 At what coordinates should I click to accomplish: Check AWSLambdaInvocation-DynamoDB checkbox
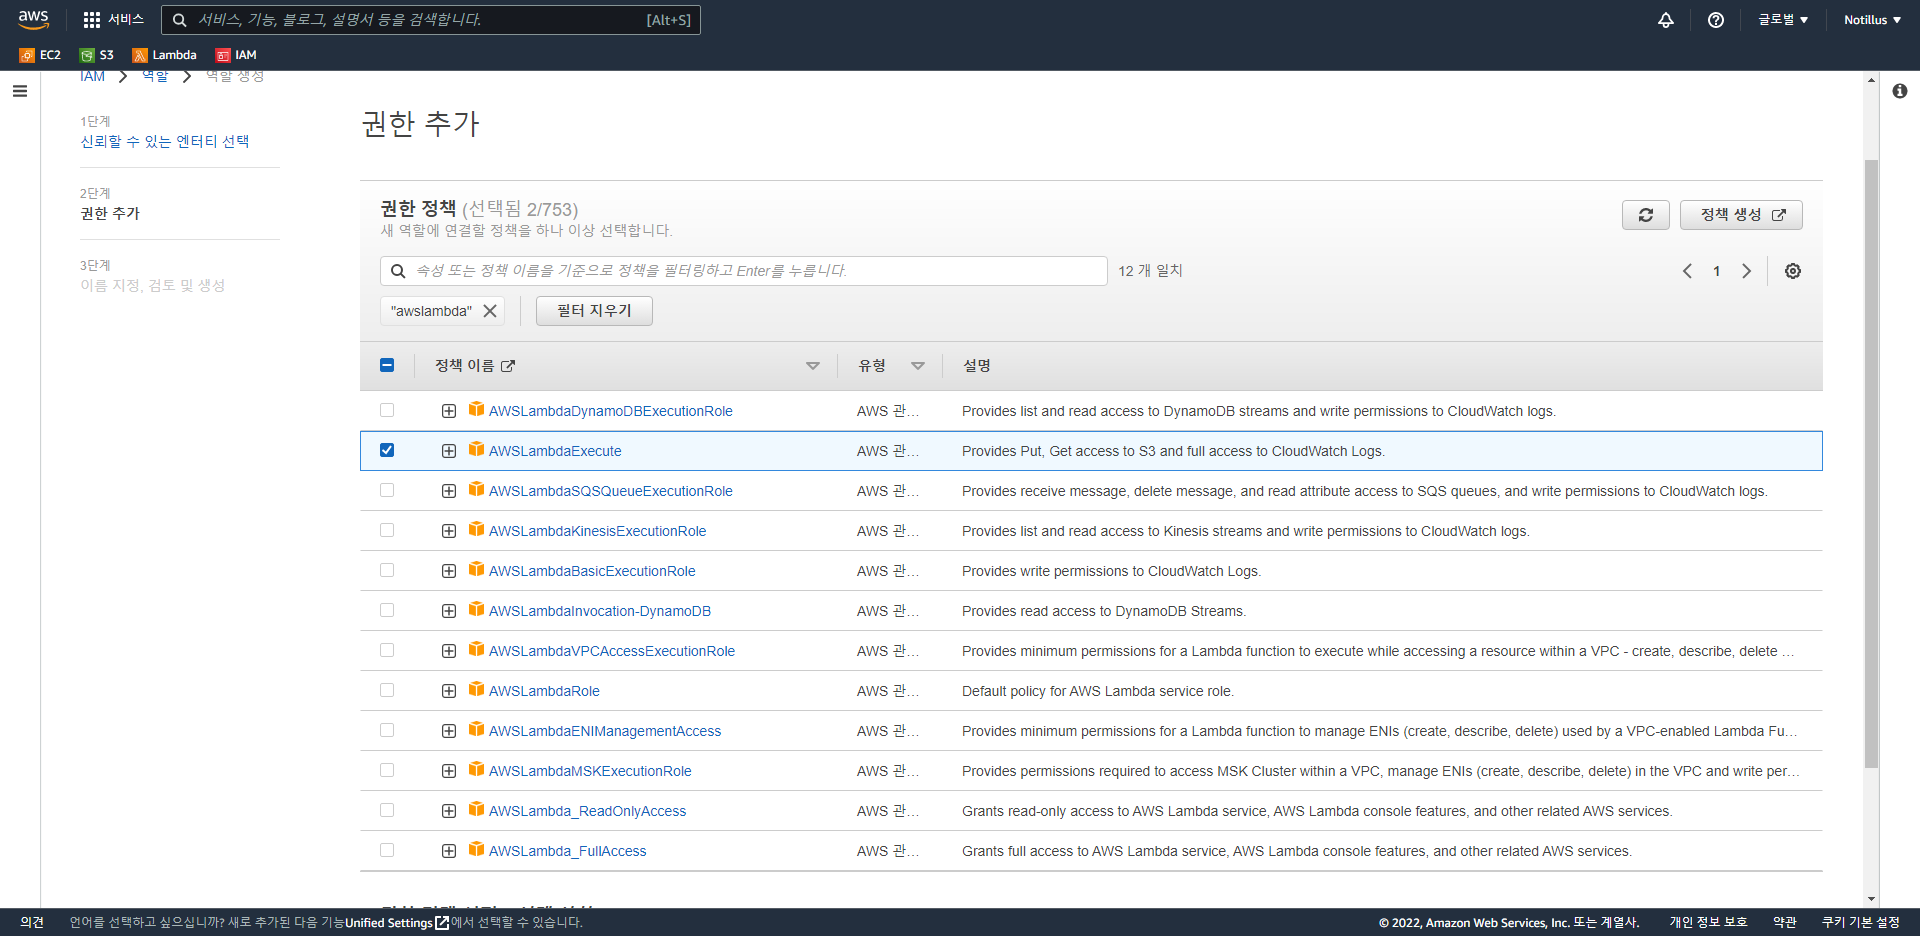(387, 610)
